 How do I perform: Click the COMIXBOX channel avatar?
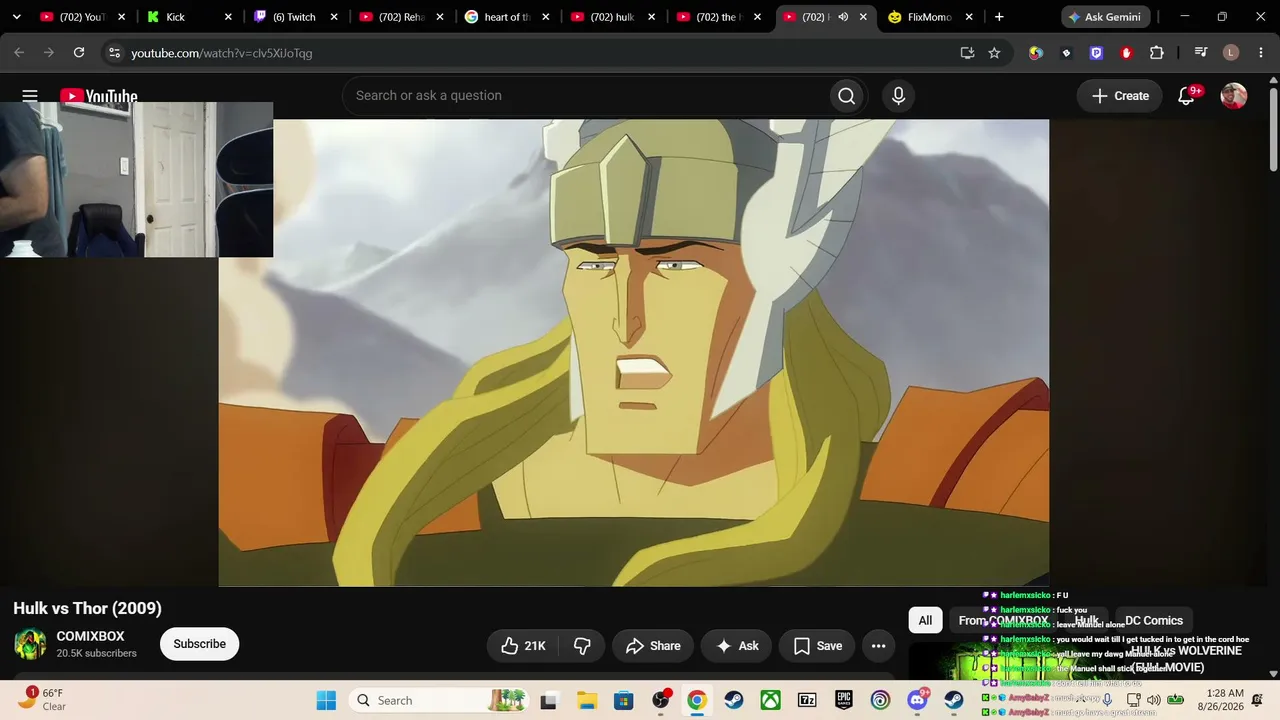click(30, 644)
